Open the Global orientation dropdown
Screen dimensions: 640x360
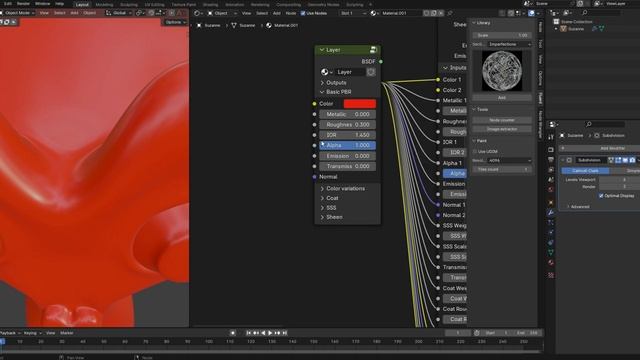point(119,13)
